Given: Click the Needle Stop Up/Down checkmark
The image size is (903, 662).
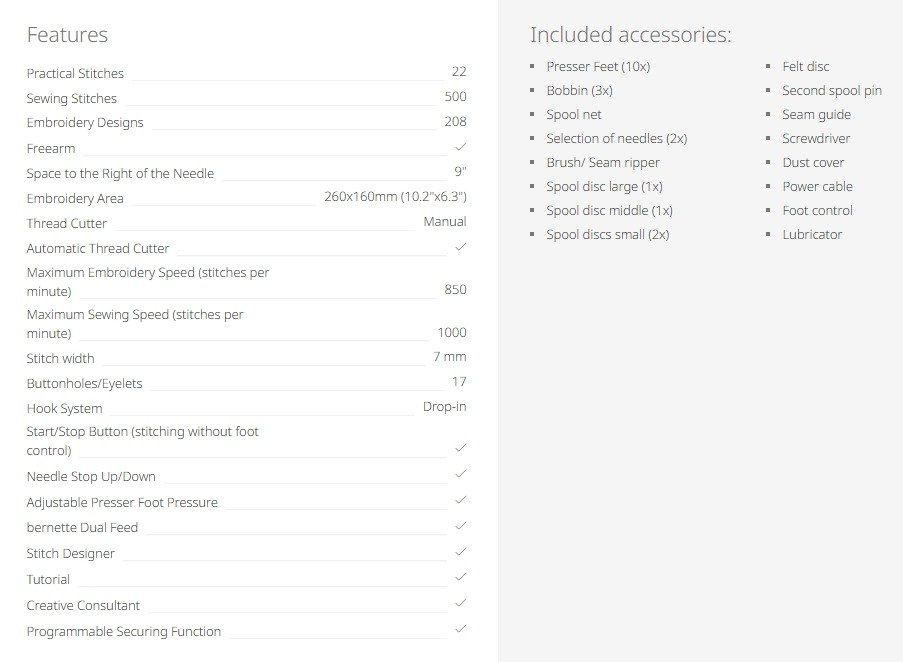Looking at the screenshot, I should (460, 474).
